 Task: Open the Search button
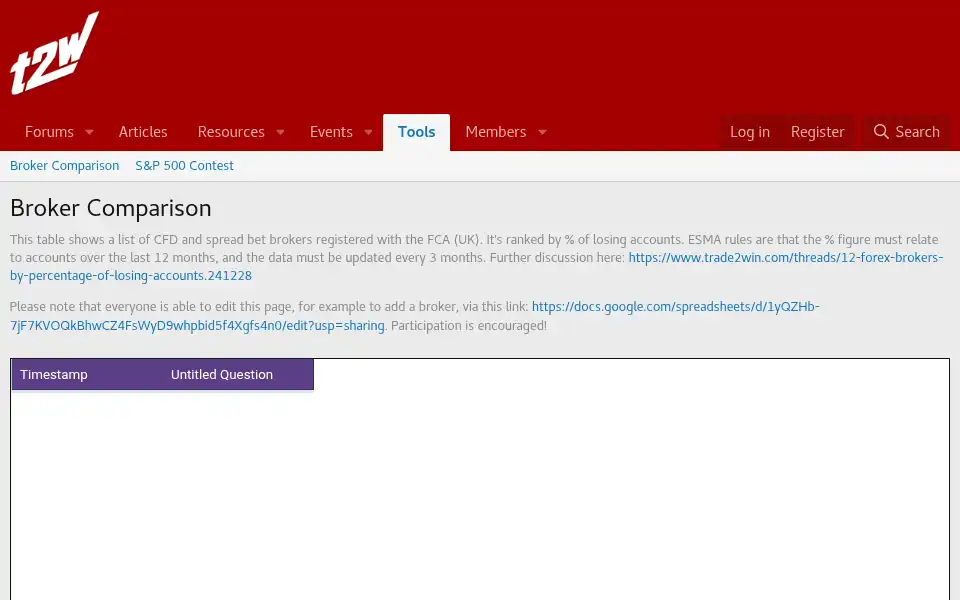(906, 132)
